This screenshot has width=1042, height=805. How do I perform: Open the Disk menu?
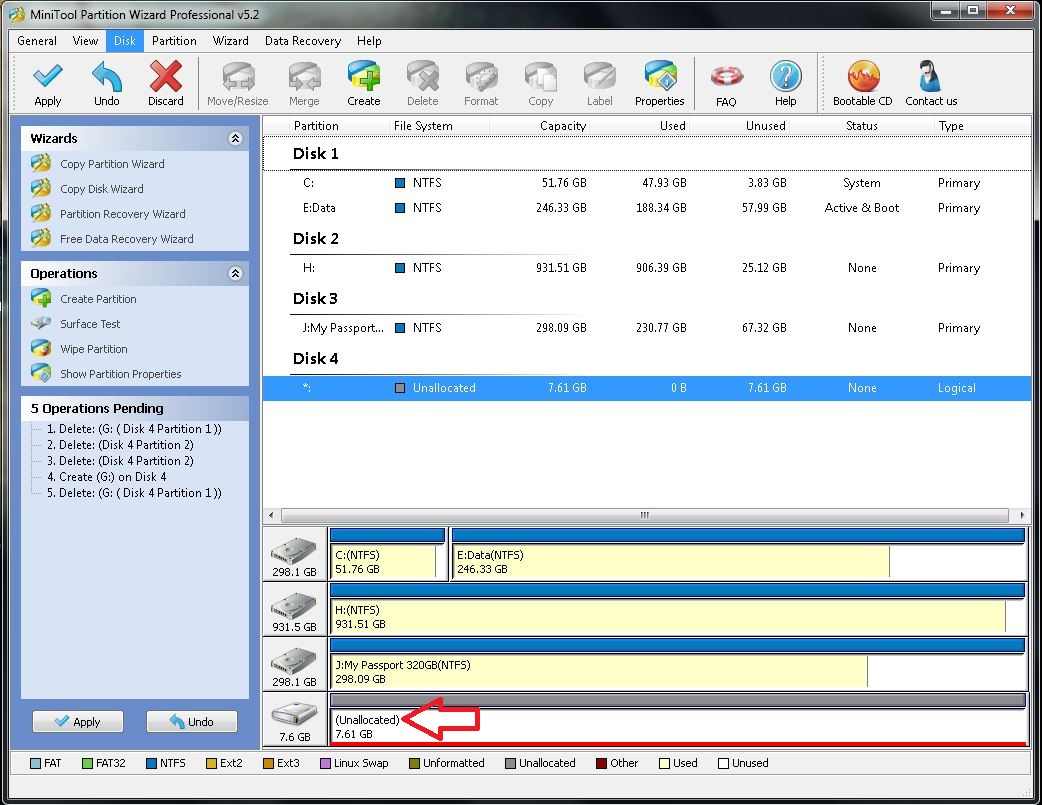[x=124, y=41]
